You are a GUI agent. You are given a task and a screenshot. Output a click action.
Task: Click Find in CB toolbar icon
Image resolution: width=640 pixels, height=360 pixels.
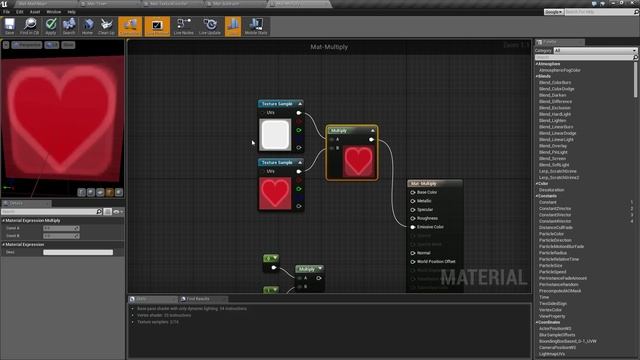30,26
